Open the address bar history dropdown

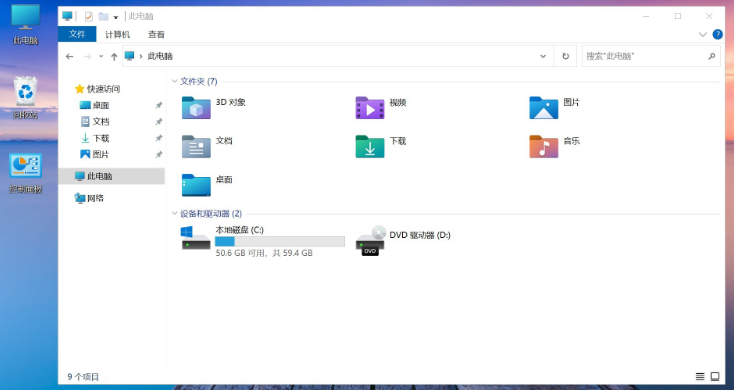point(543,56)
